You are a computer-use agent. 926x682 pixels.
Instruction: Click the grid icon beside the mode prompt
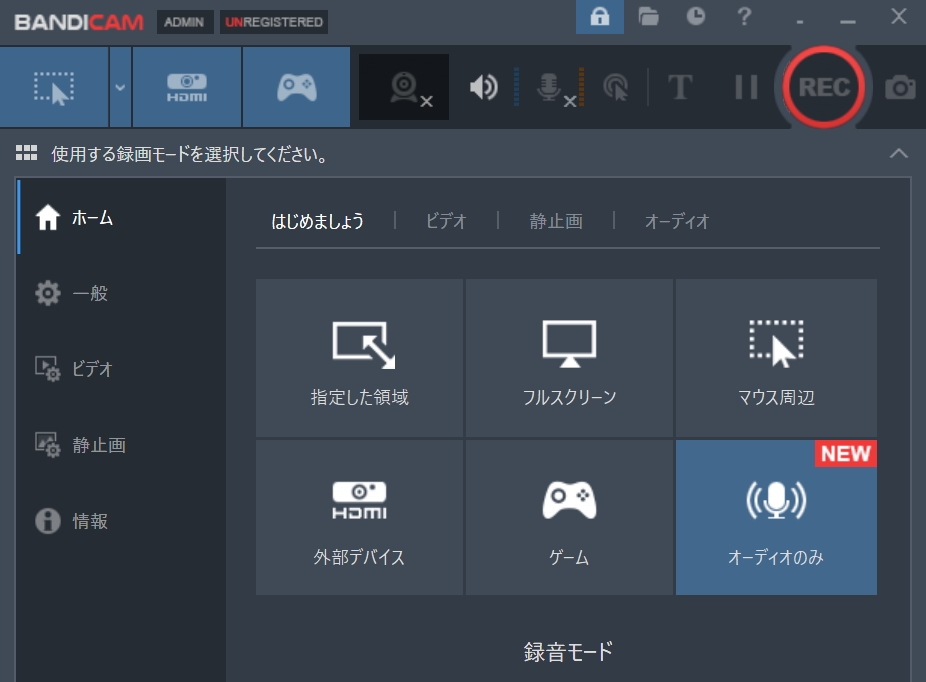coord(27,153)
